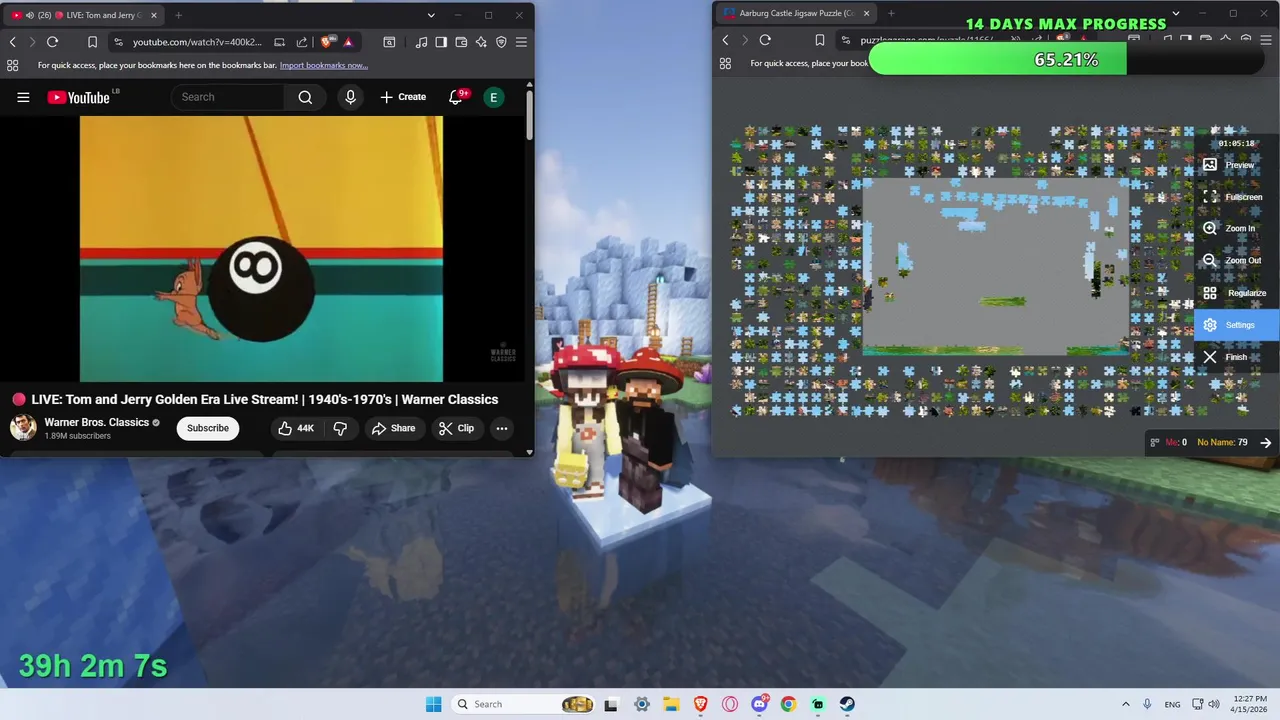Share the page via address bar icon

pos(301,42)
